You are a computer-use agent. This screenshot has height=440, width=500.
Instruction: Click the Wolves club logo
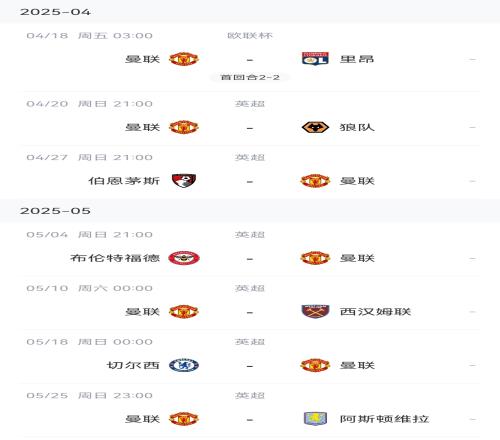click(x=315, y=127)
